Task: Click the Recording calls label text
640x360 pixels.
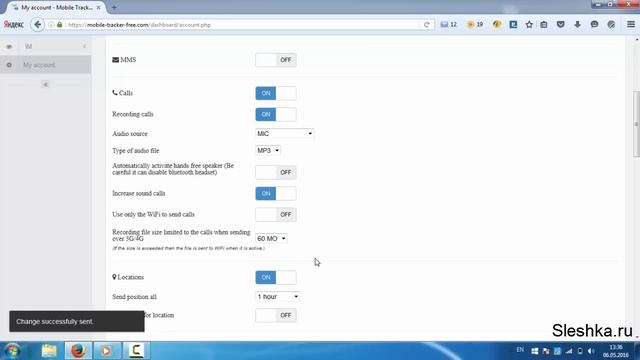Action: [133, 114]
